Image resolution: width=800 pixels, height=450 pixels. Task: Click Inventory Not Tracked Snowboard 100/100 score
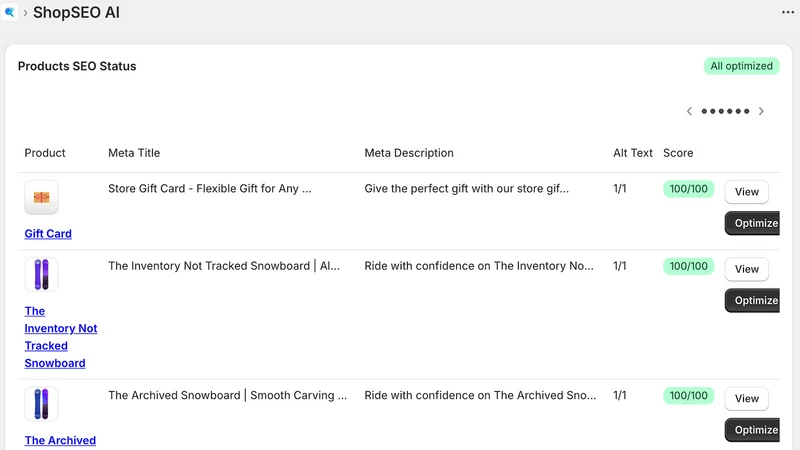tap(688, 266)
